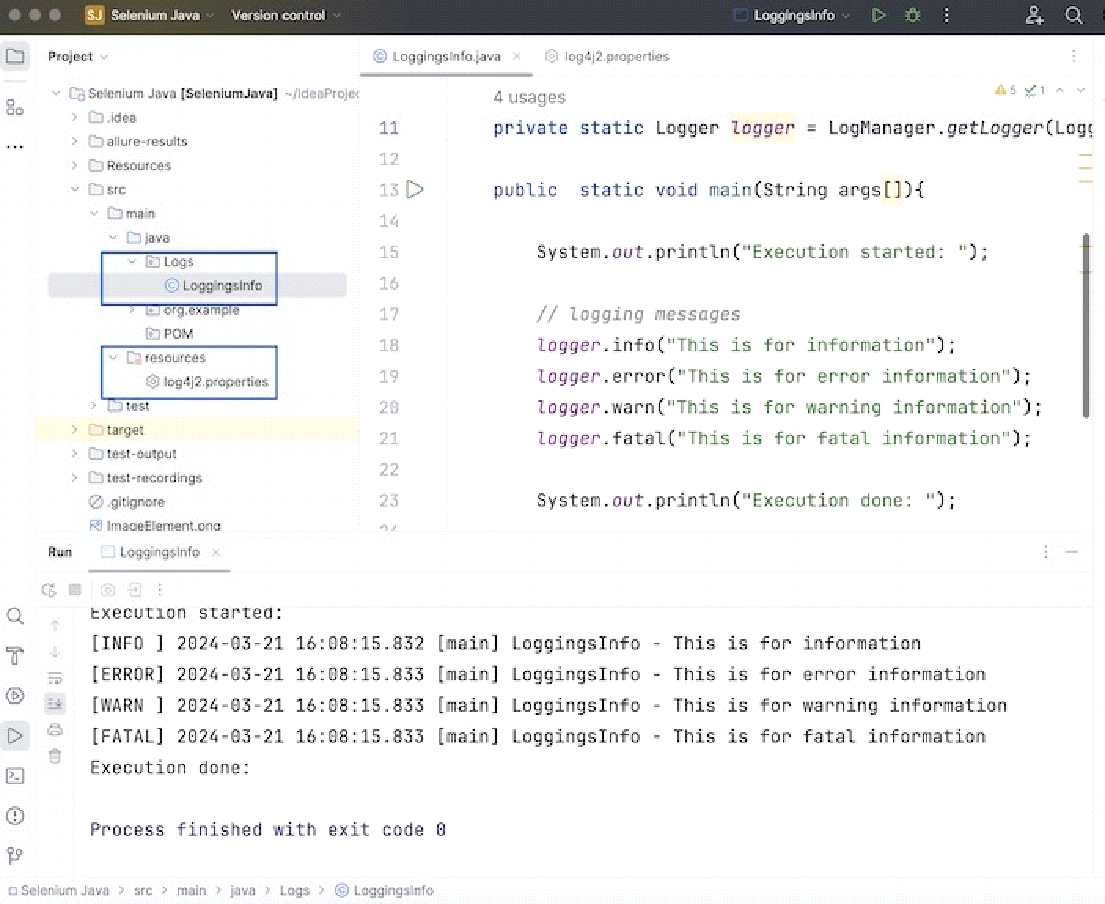This screenshot has width=1105, height=904.
Task: Open the Code With Me user icon
Action: click(1034, 15)
